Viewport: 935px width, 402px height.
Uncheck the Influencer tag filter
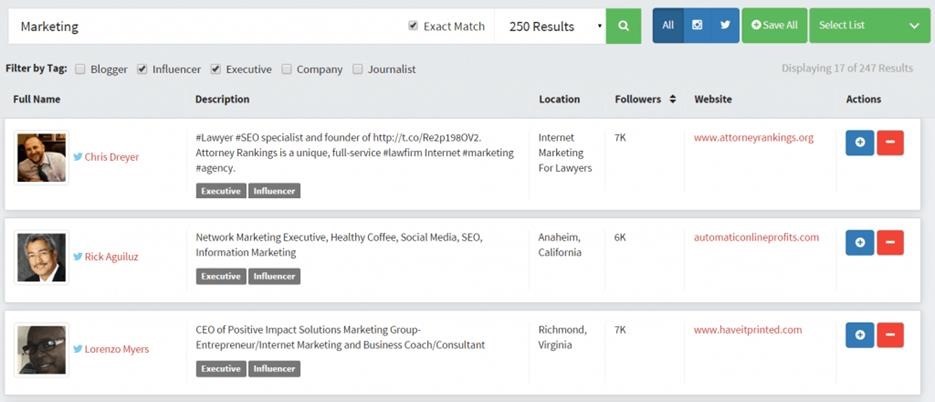[142, 69]
